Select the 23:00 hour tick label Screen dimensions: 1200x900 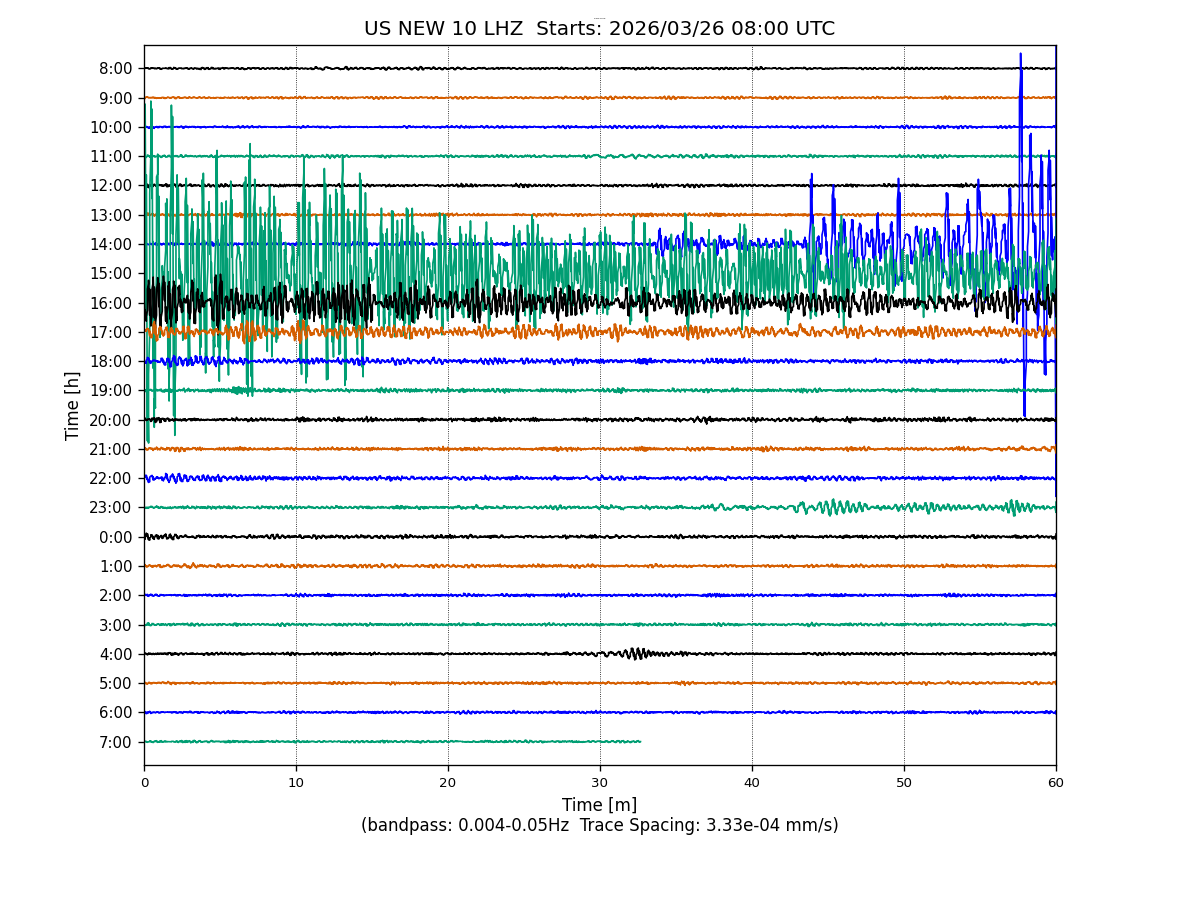111,508
